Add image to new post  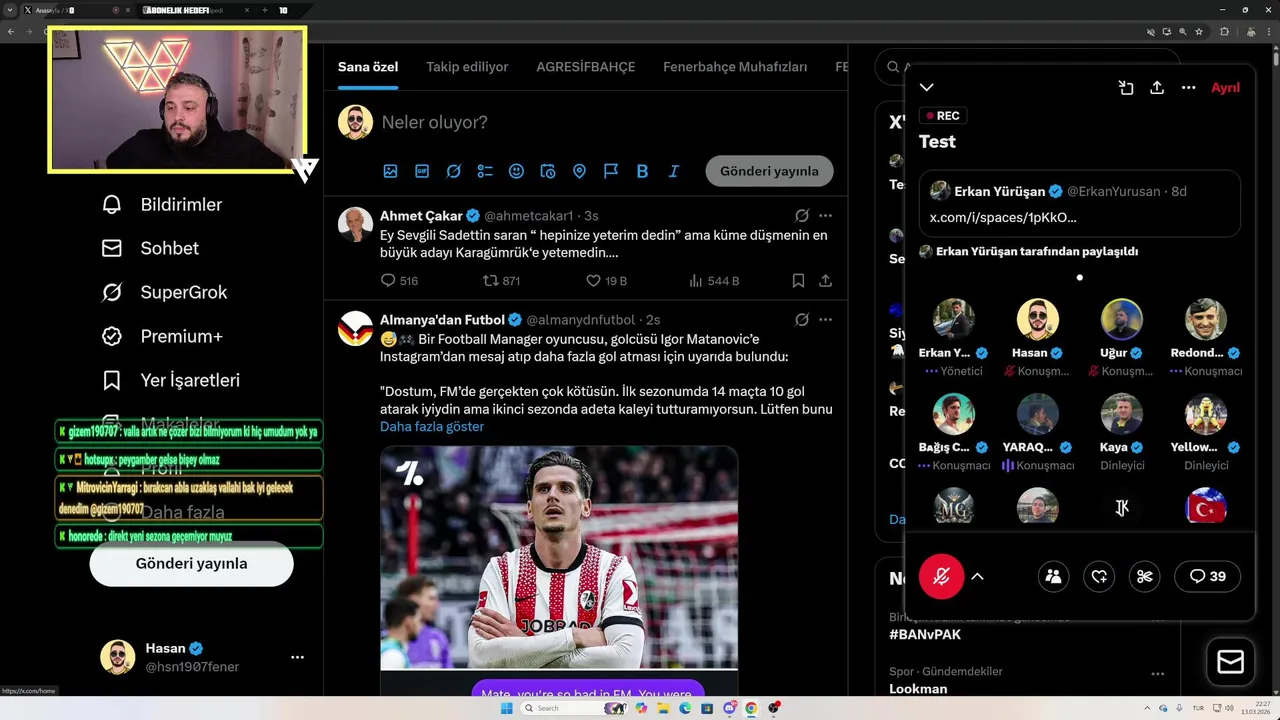pos(390,171)
